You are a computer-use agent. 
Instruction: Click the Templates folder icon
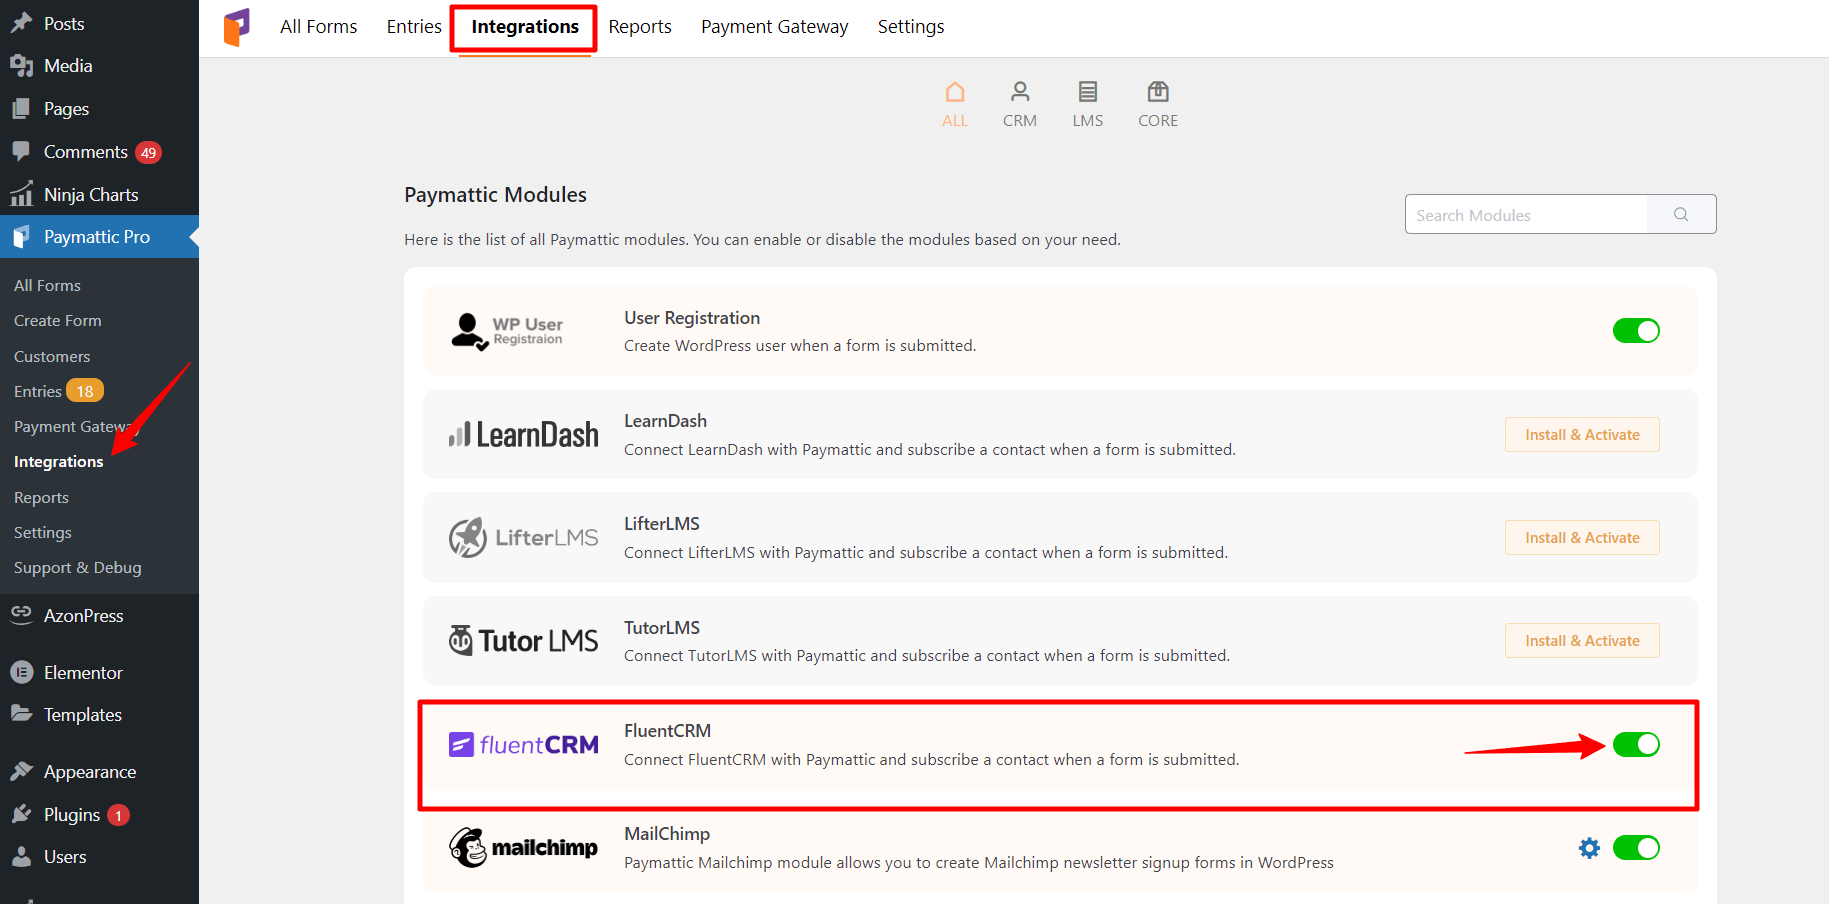[x=21, y=713]
